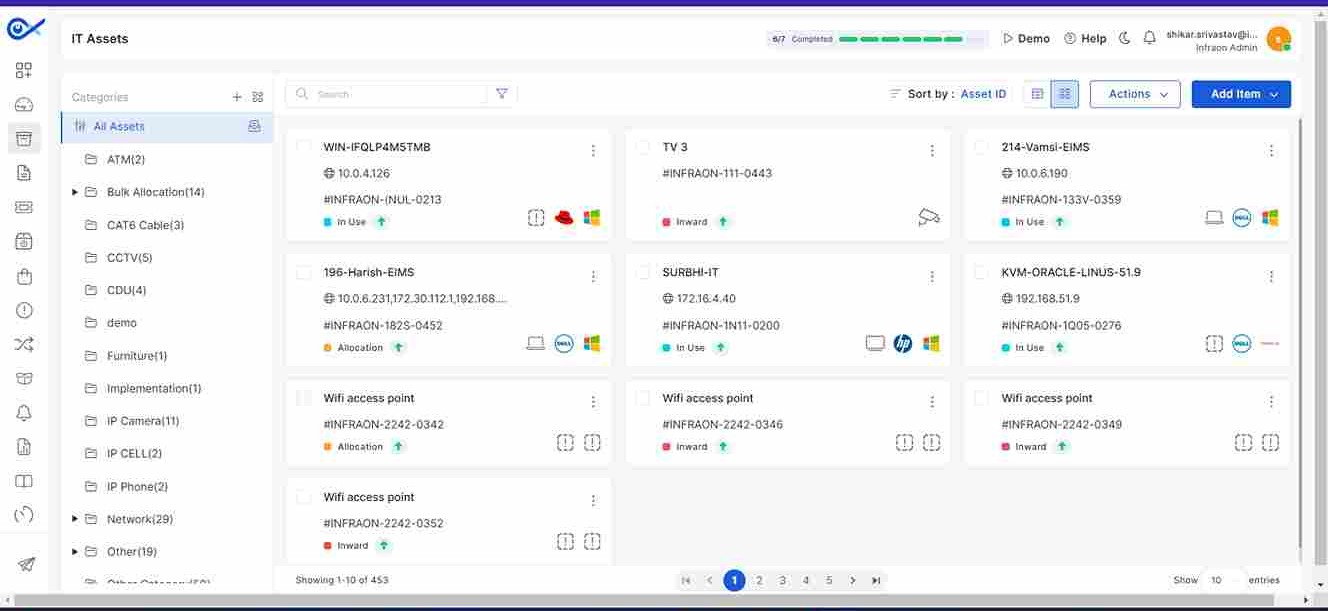The height and width of the screenshot is (611, 1328).
Task: Open the sidebar bell icon
Action: click(24, 413)
